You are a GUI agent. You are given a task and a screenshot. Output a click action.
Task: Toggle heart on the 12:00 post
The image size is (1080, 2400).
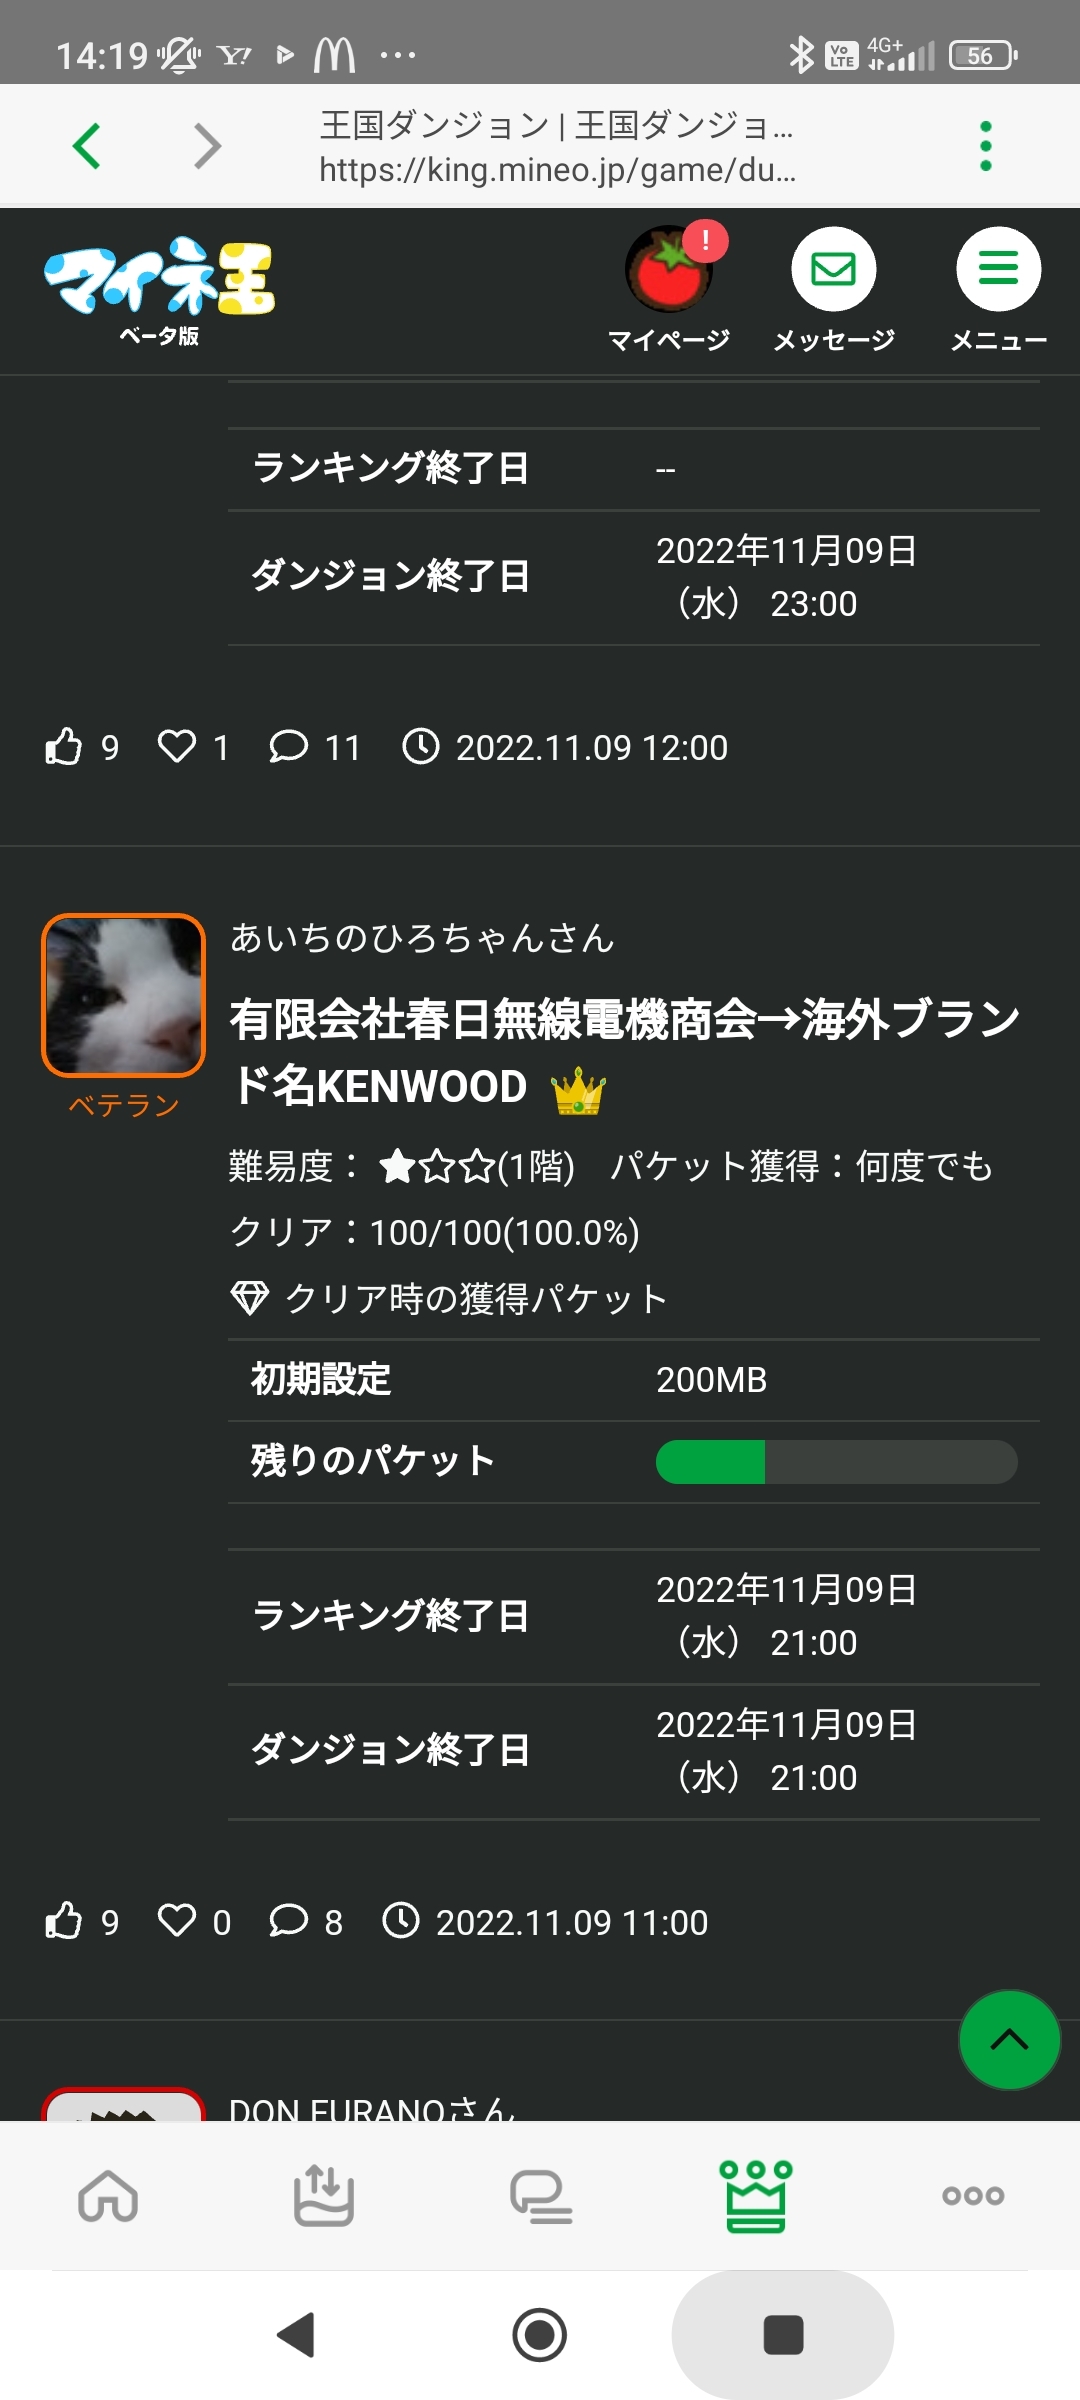click(x=177, y=746)
